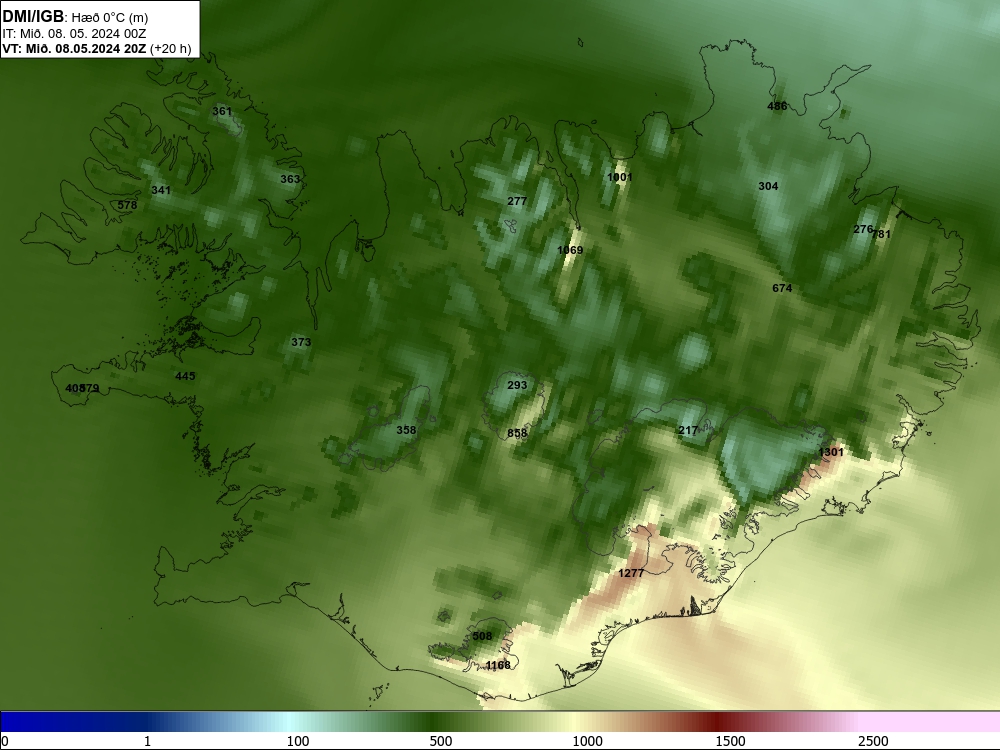Click the 578 value label on the map
This screenshot has width=1000, height=750.
point(128,205)
